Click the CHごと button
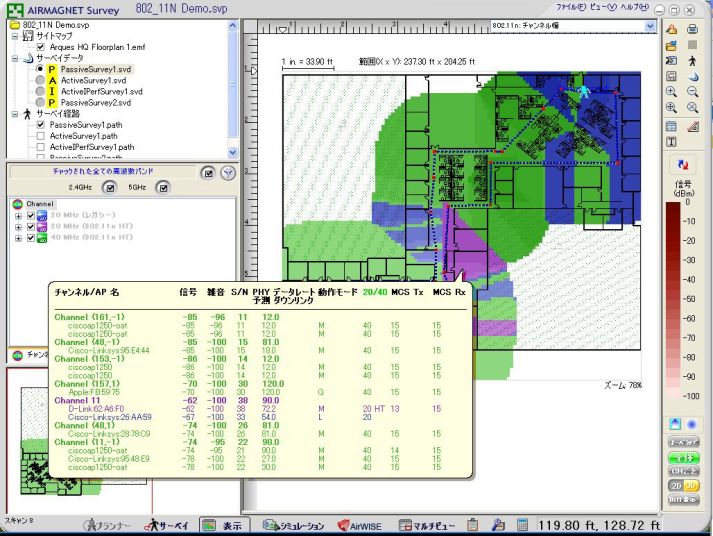 coord(683,471)
